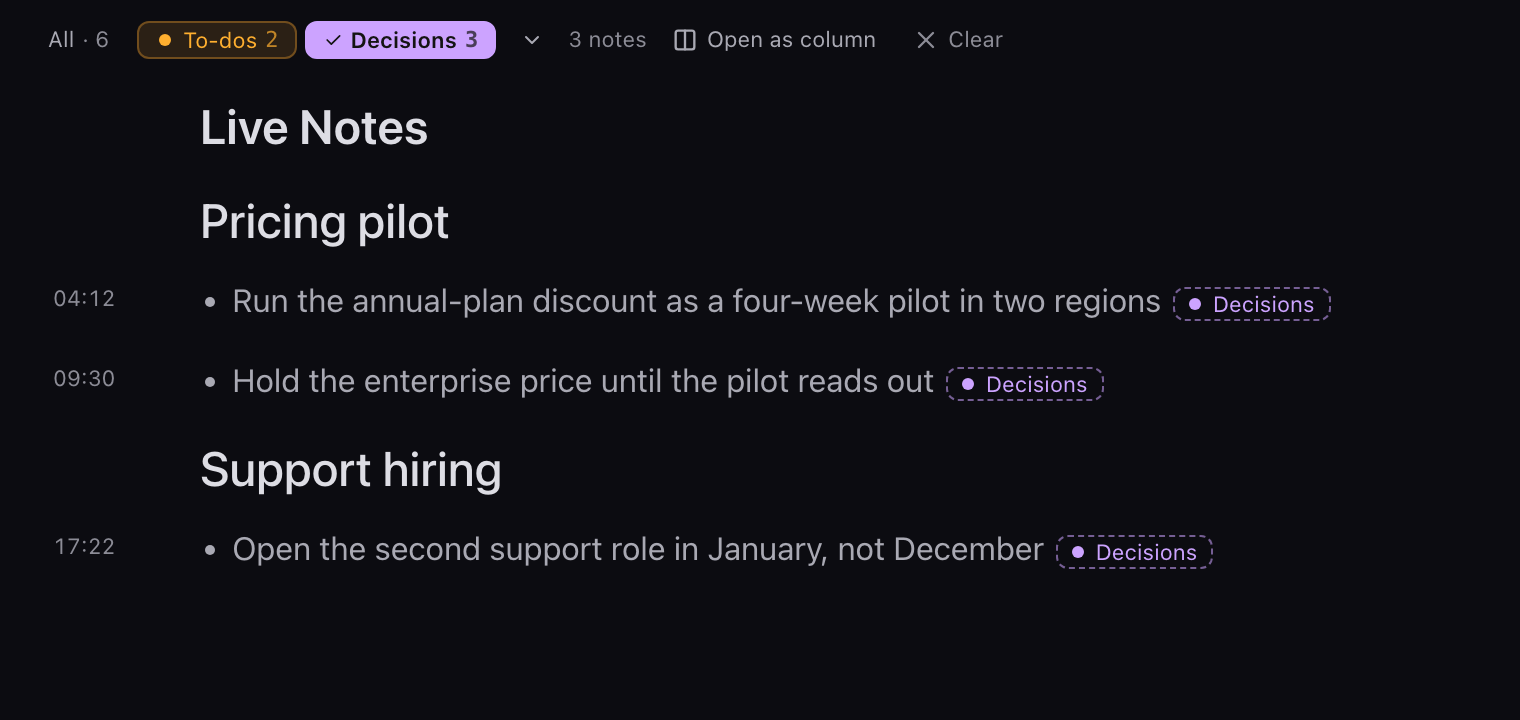Click the orange dot on the To-dos chip

click(x=165, y=40)
